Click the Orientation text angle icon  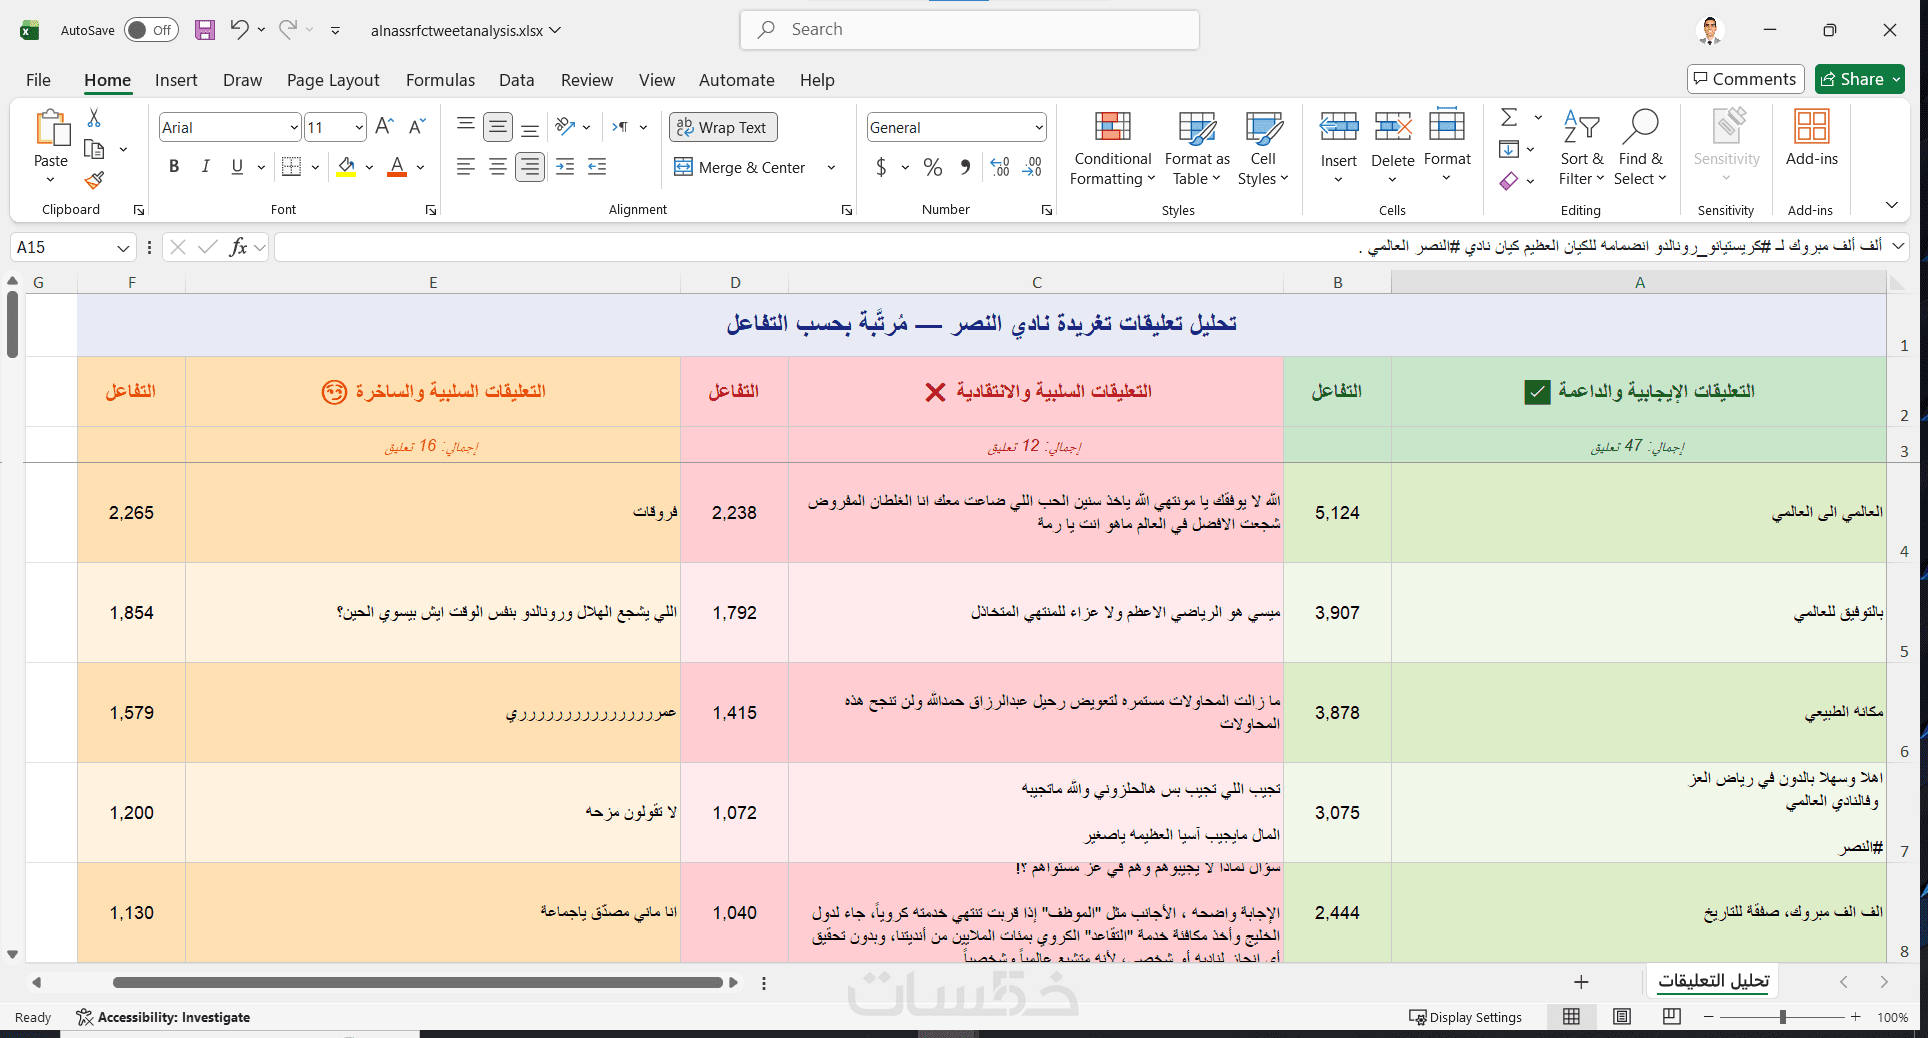[565, 127]
